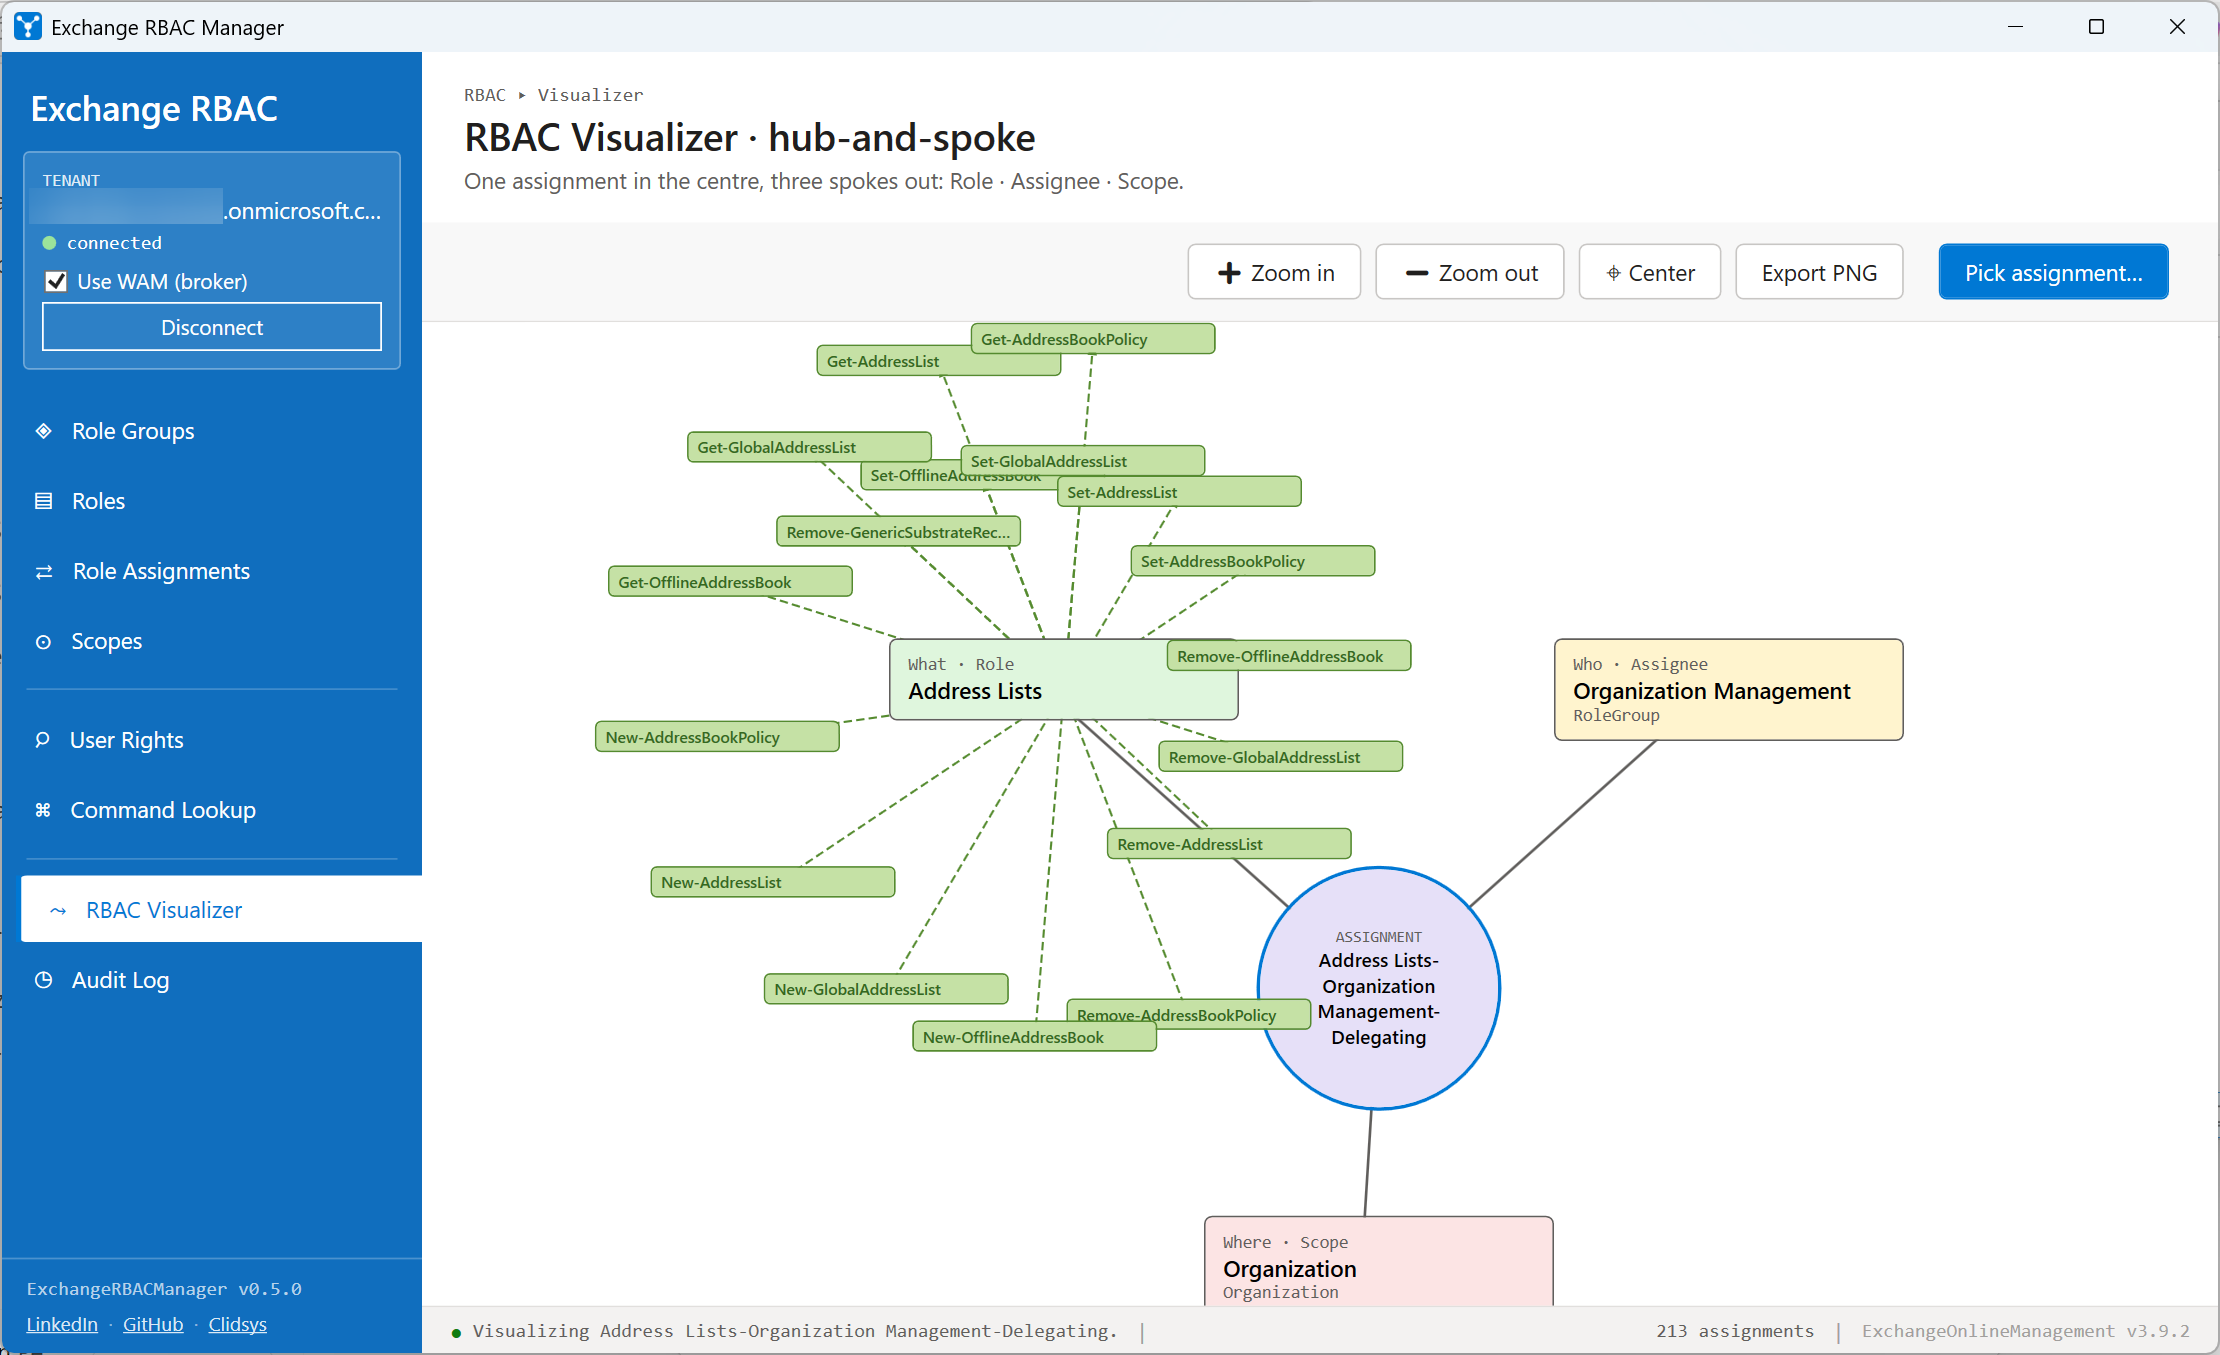This screenshot has width=2220, height=1355.
Task: Click the crosshair icon on Center
Action: click(x=1614, y=273)
